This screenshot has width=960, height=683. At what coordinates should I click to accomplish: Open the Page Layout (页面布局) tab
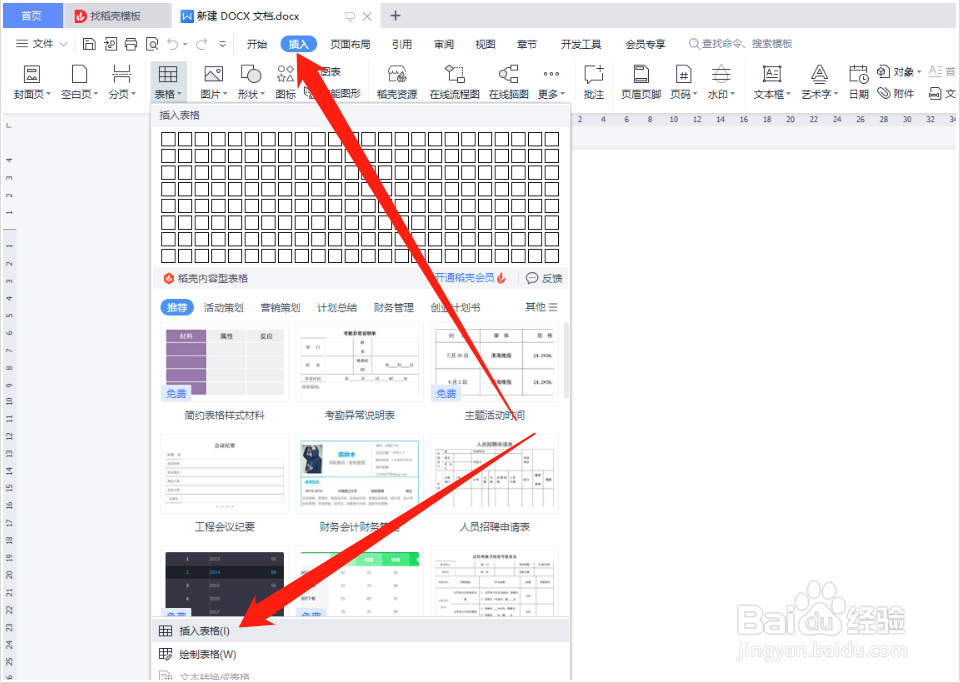click(x=350, y=44)
